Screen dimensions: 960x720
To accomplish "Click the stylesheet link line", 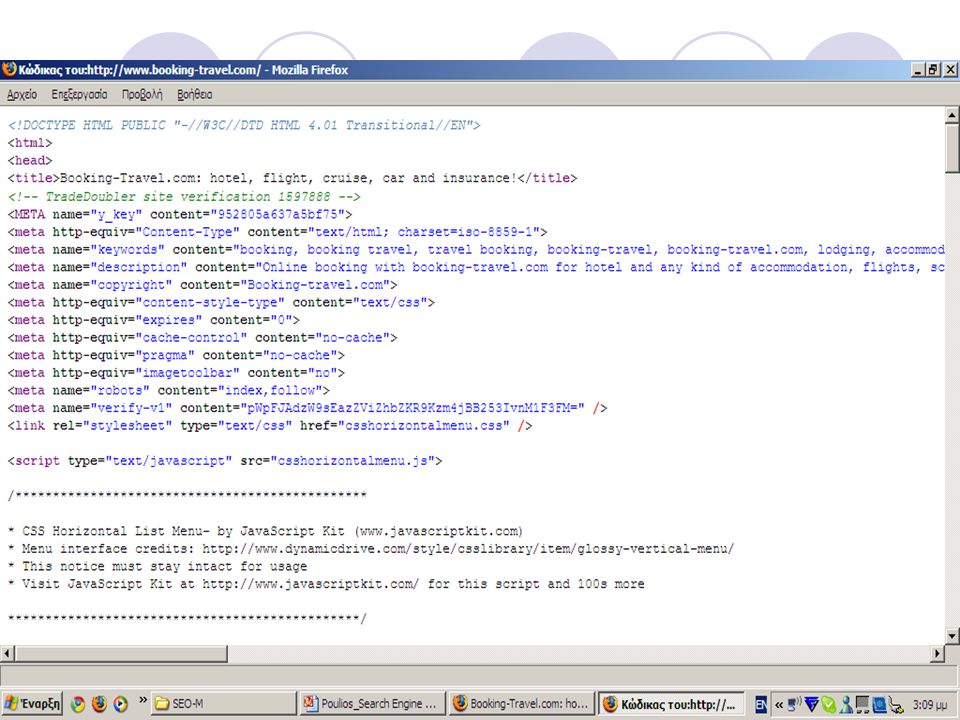I will [x=270, y=426].
